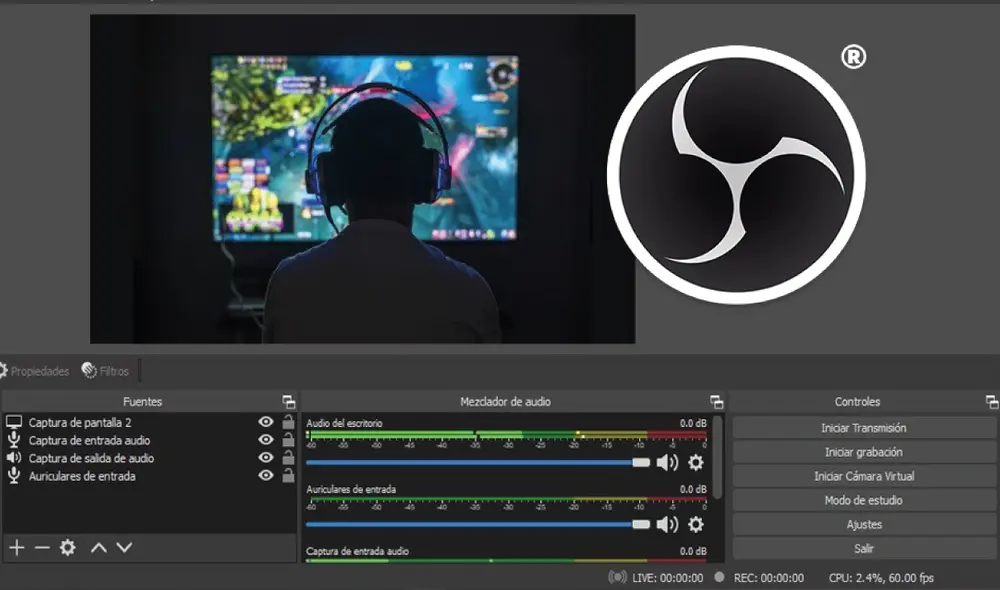This screenshot has width=1000, height=590.
Task: Toggle lock on Auriculares de entrada source
Action: (x=288, y=476)
